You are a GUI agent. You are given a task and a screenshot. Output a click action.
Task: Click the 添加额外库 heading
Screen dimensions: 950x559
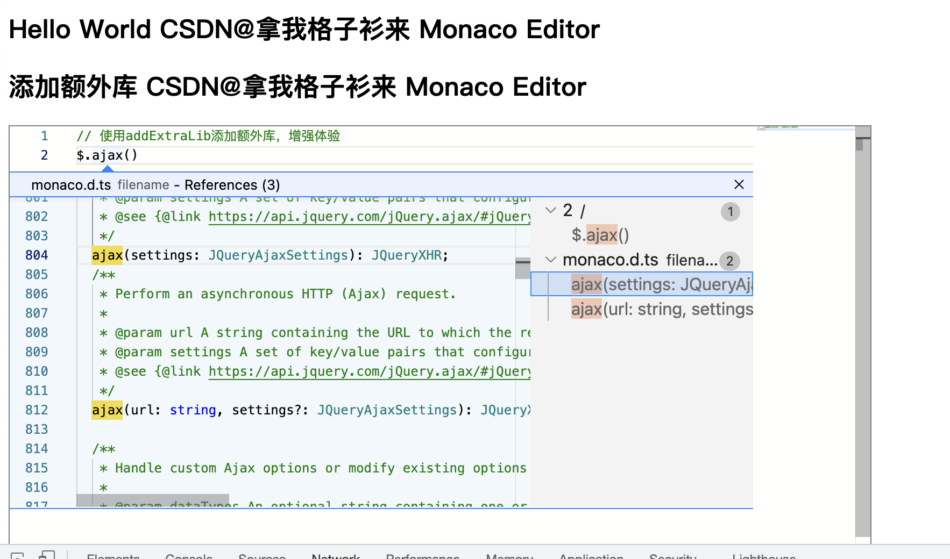(297, 87)
